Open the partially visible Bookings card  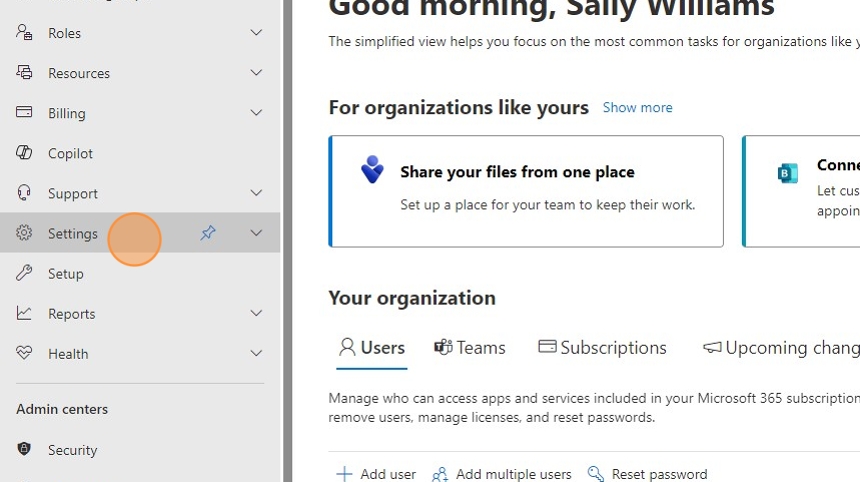tap(801, 191)
